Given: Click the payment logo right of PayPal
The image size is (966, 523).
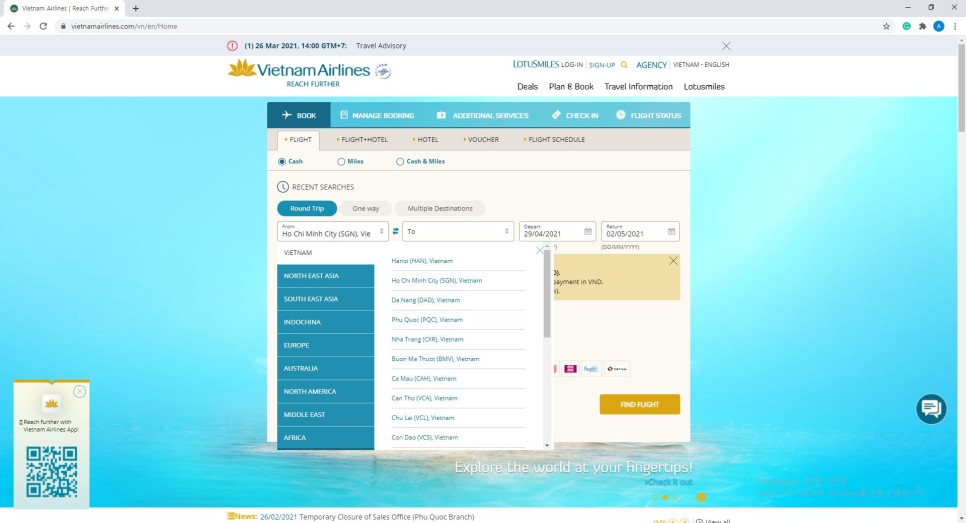Looking at the screenshot, I should tap(617, 368).
